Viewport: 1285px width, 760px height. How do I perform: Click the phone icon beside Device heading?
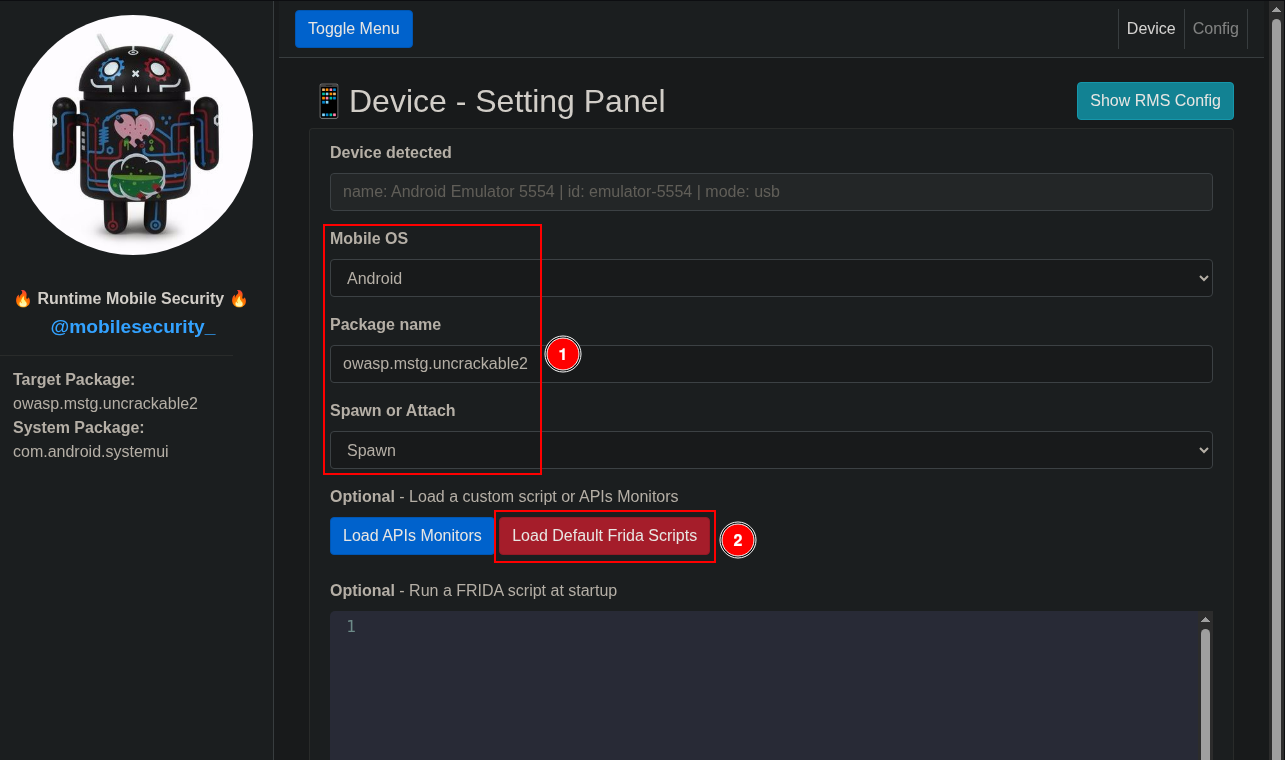[x=328, y=101]
